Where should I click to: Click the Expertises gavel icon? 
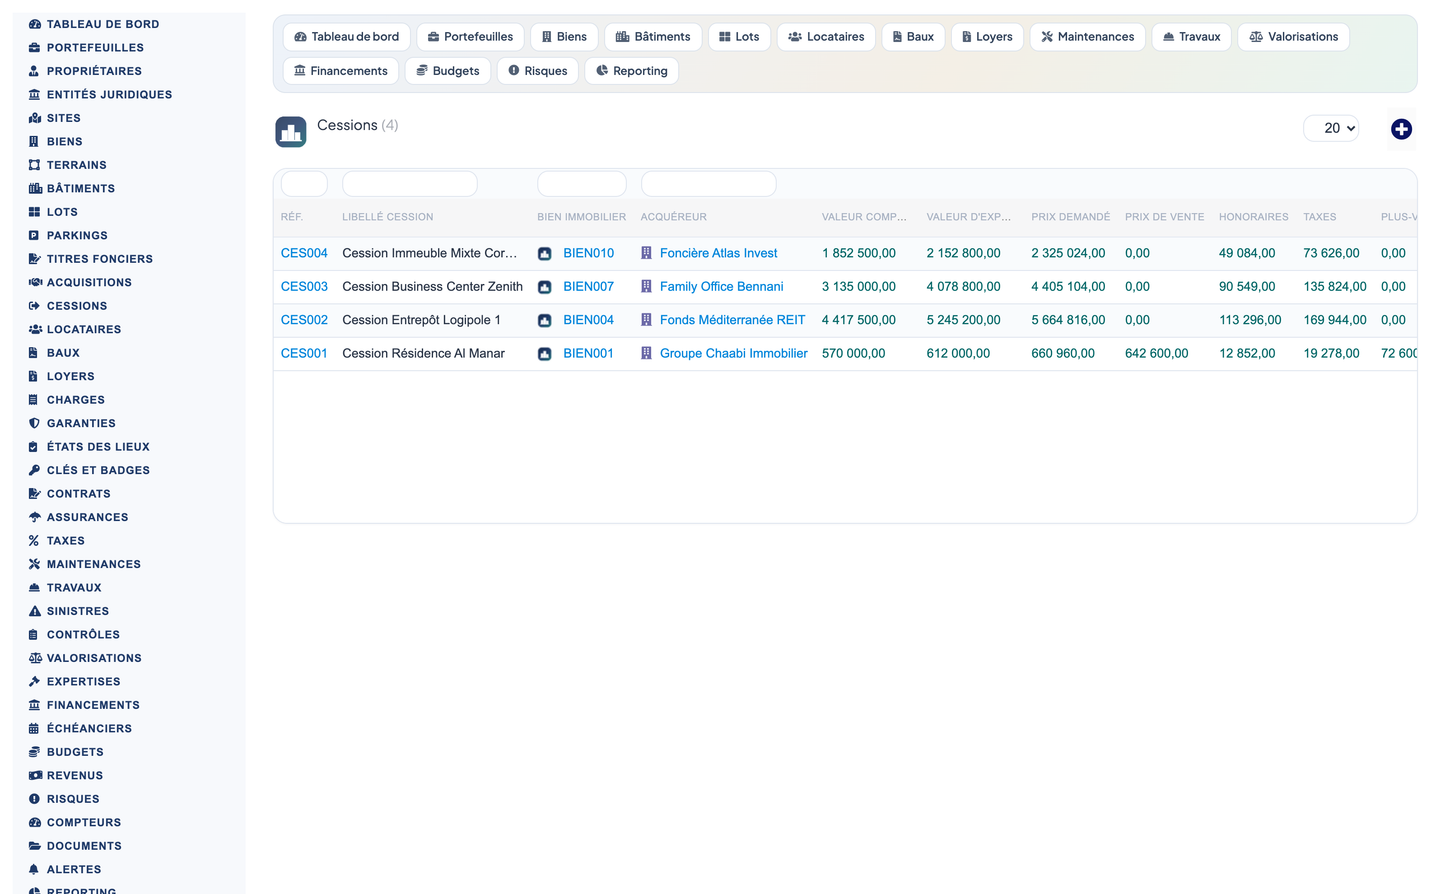[x=34, y=682]
